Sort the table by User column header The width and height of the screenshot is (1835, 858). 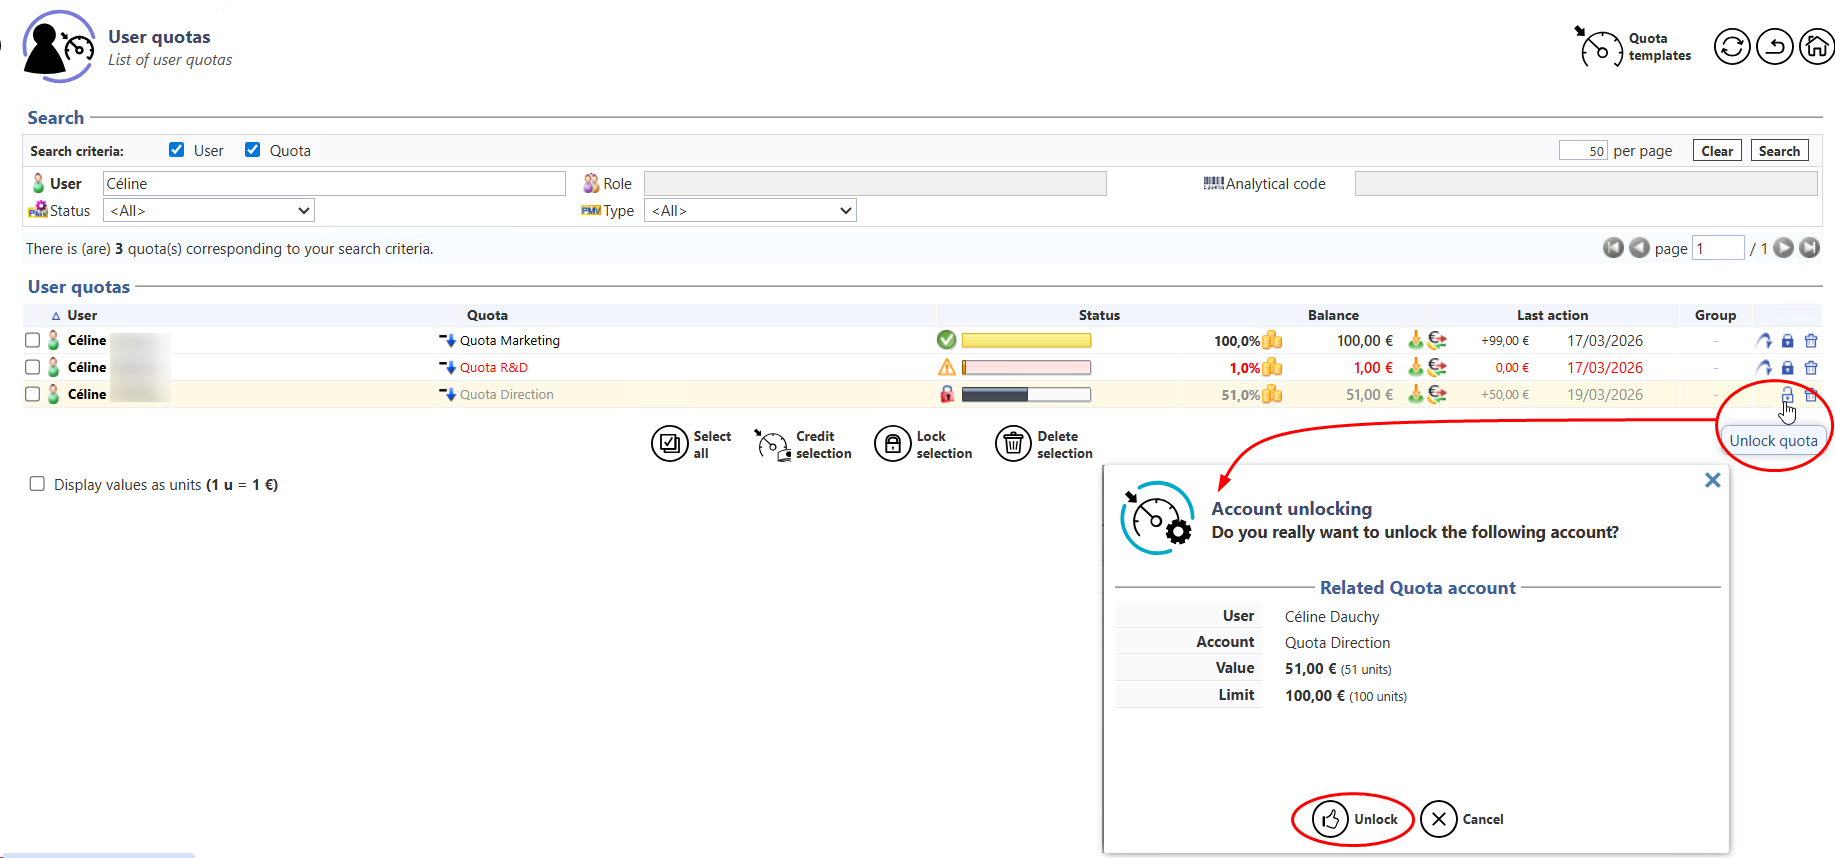pos(82,315)
